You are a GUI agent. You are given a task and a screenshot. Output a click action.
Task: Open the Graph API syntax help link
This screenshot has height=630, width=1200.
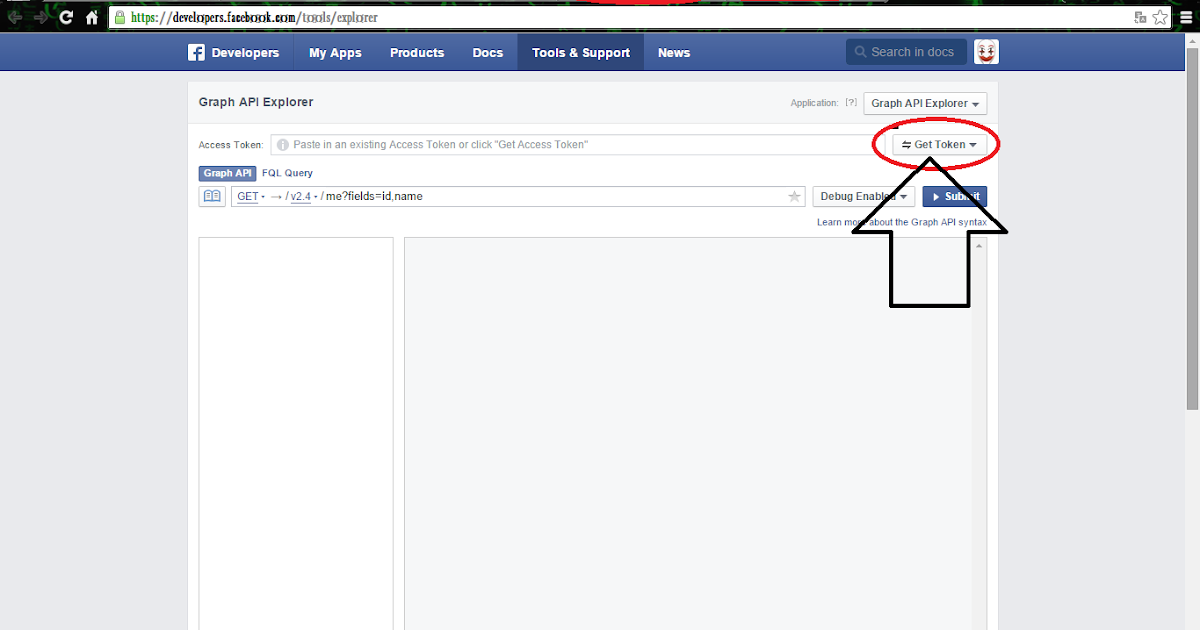(x=900, y=222)
